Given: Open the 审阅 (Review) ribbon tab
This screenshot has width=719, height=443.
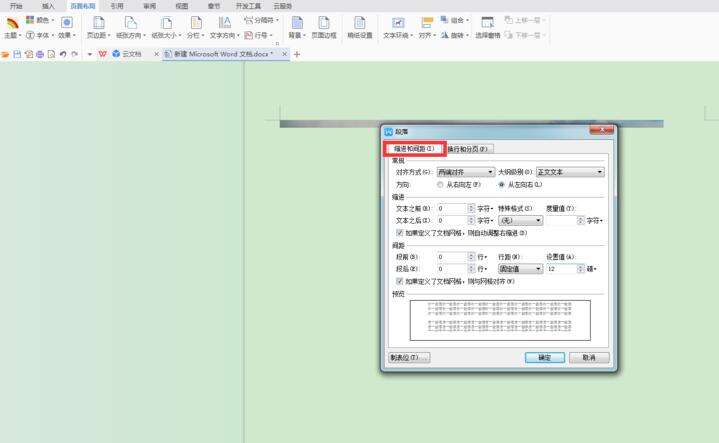Looking at the screenshot, I should tap(149, 6).
